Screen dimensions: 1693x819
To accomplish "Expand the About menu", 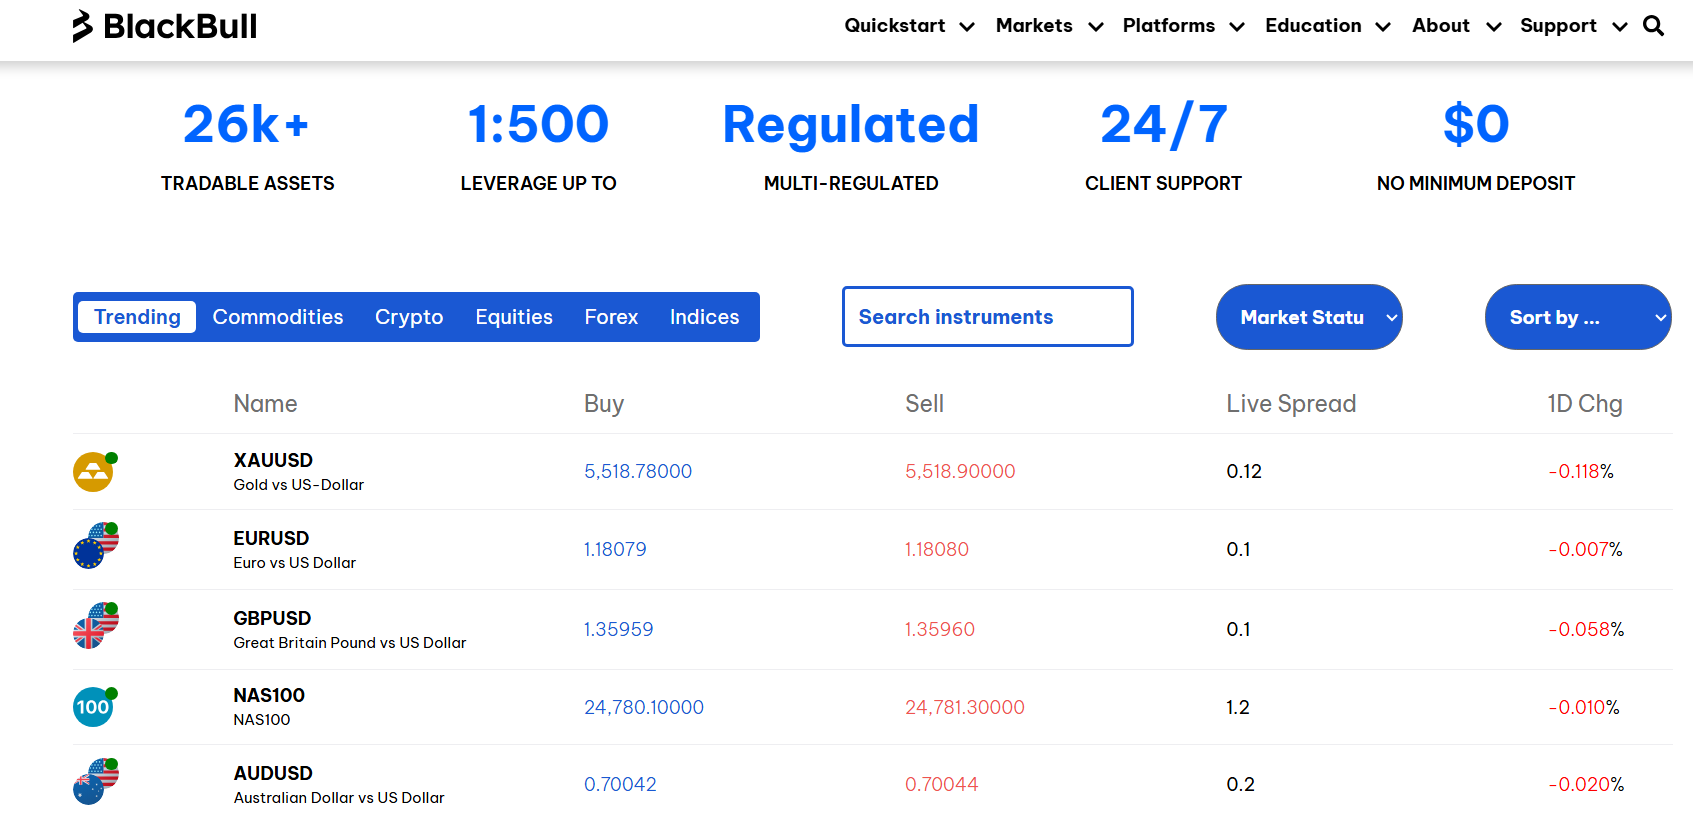I will [1456, 26].
